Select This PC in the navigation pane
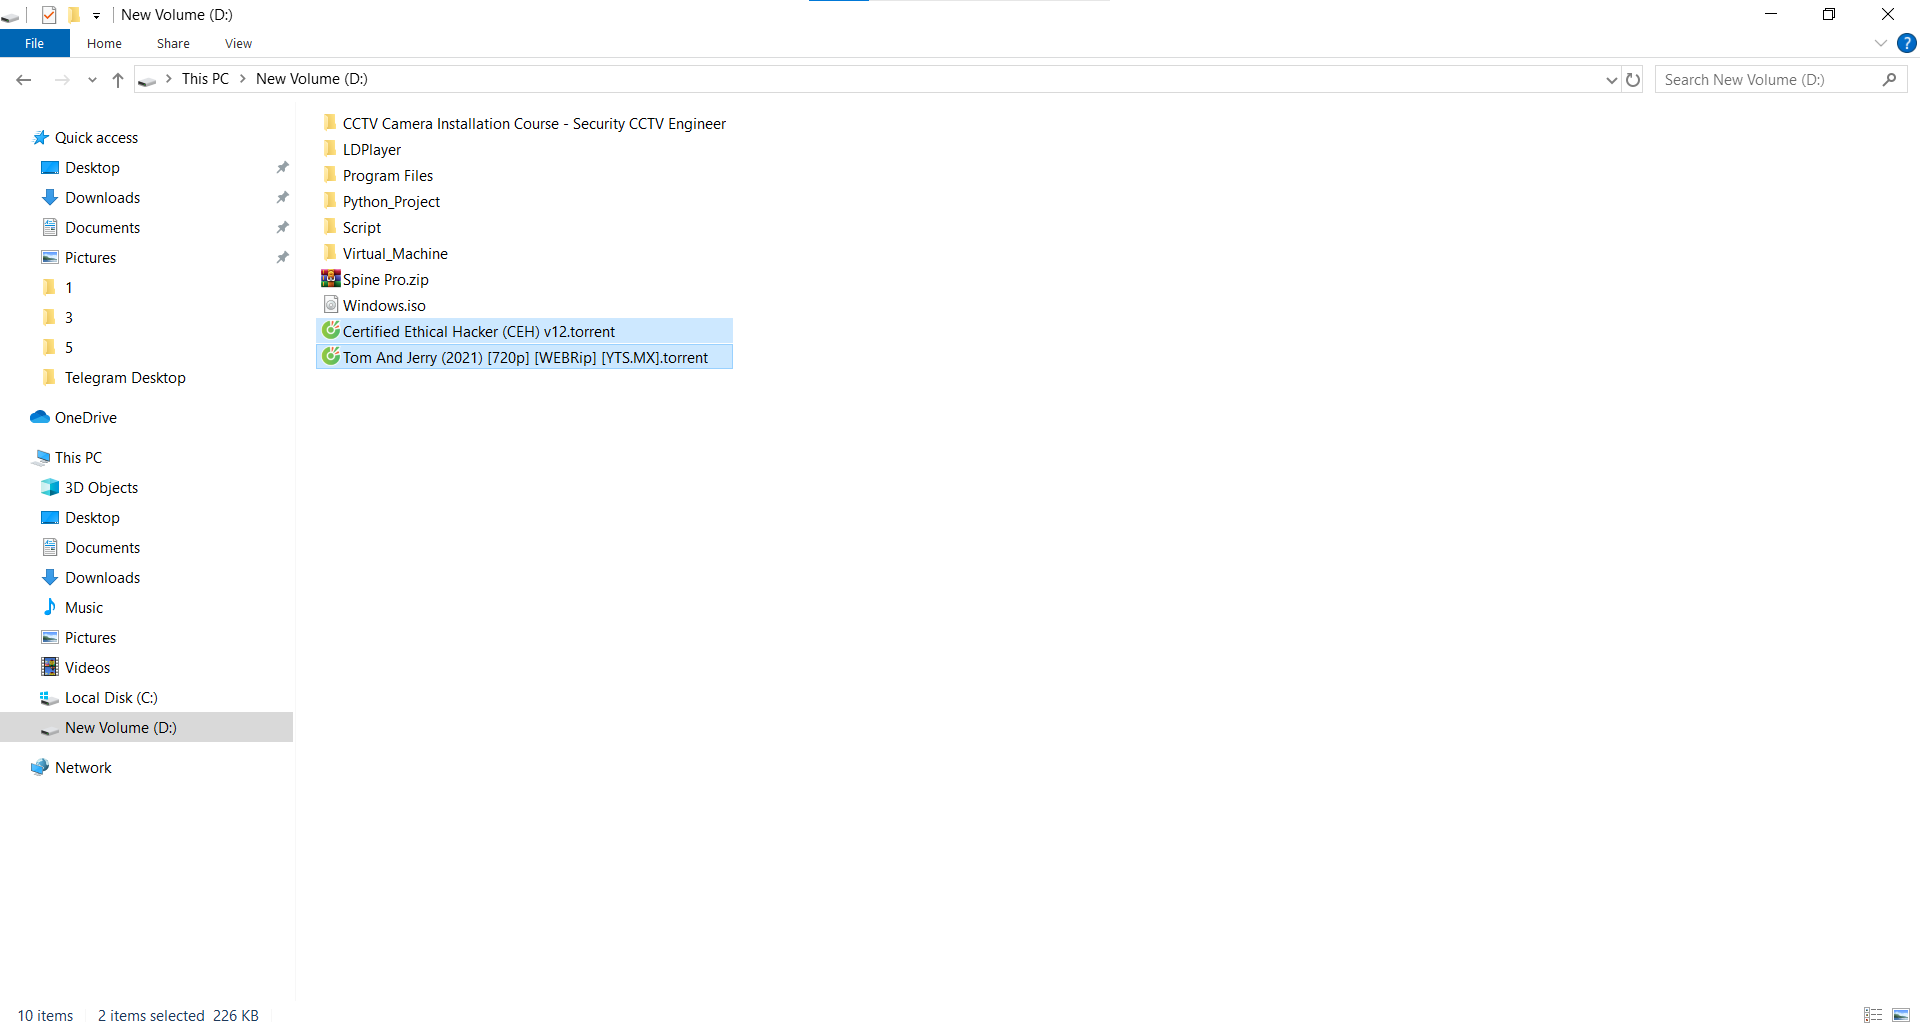1920x1030 pixels. click(x=78, y=458)
